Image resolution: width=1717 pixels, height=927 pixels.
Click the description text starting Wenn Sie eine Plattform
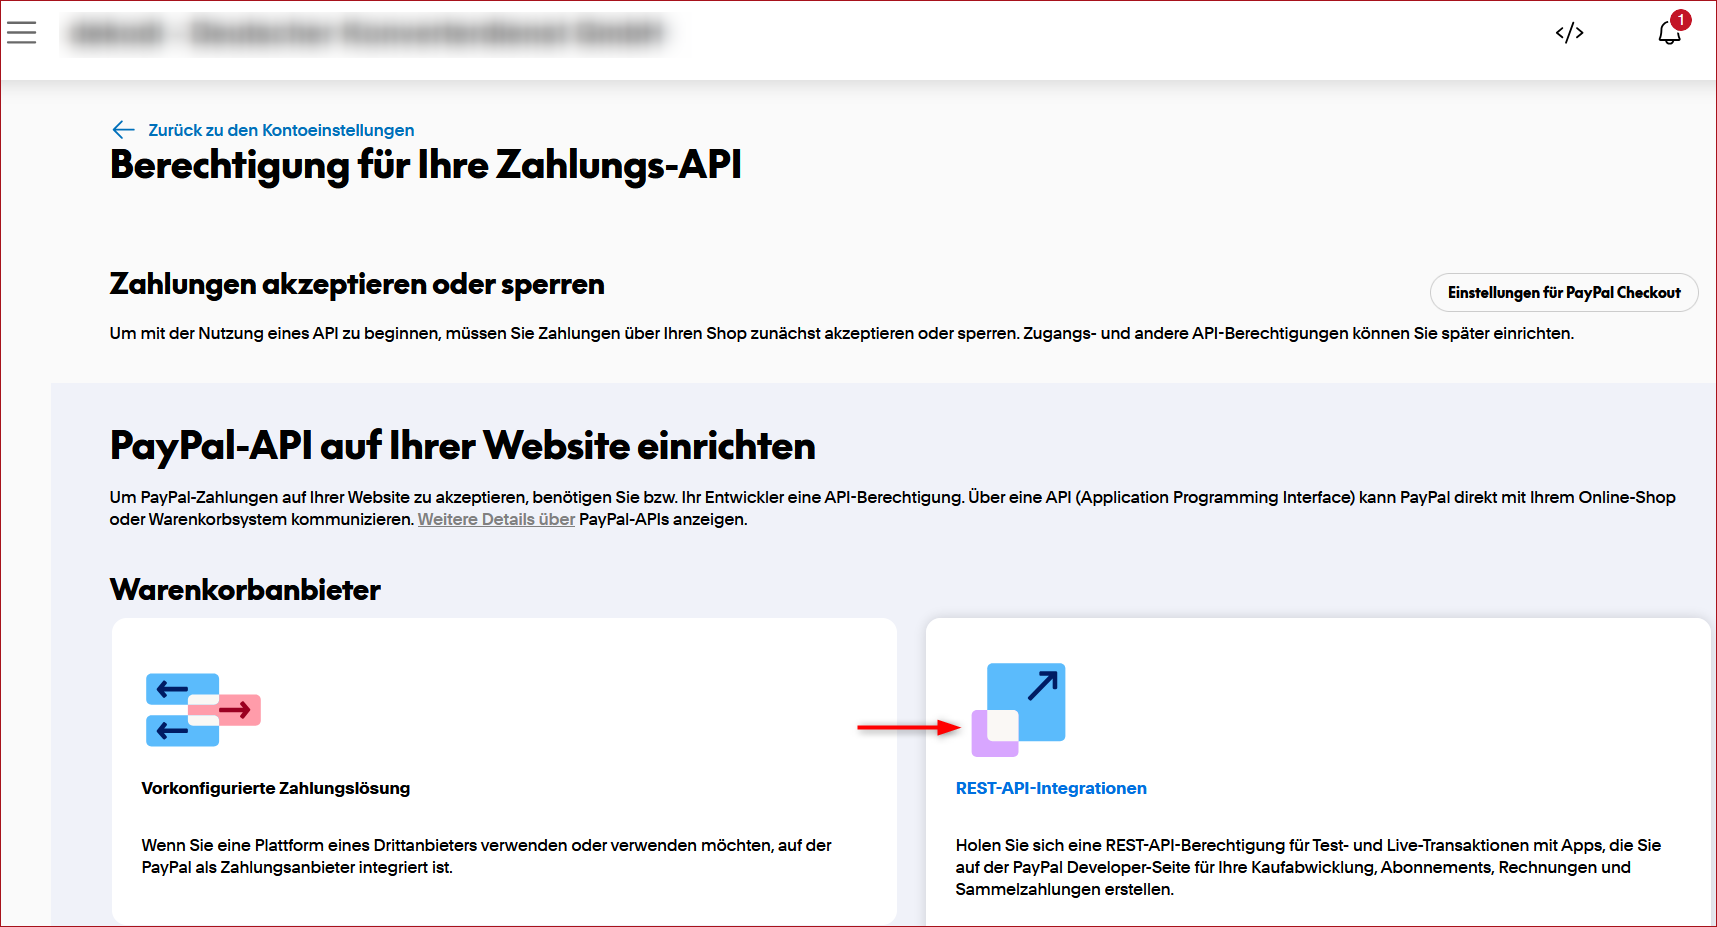click(486, 856)
